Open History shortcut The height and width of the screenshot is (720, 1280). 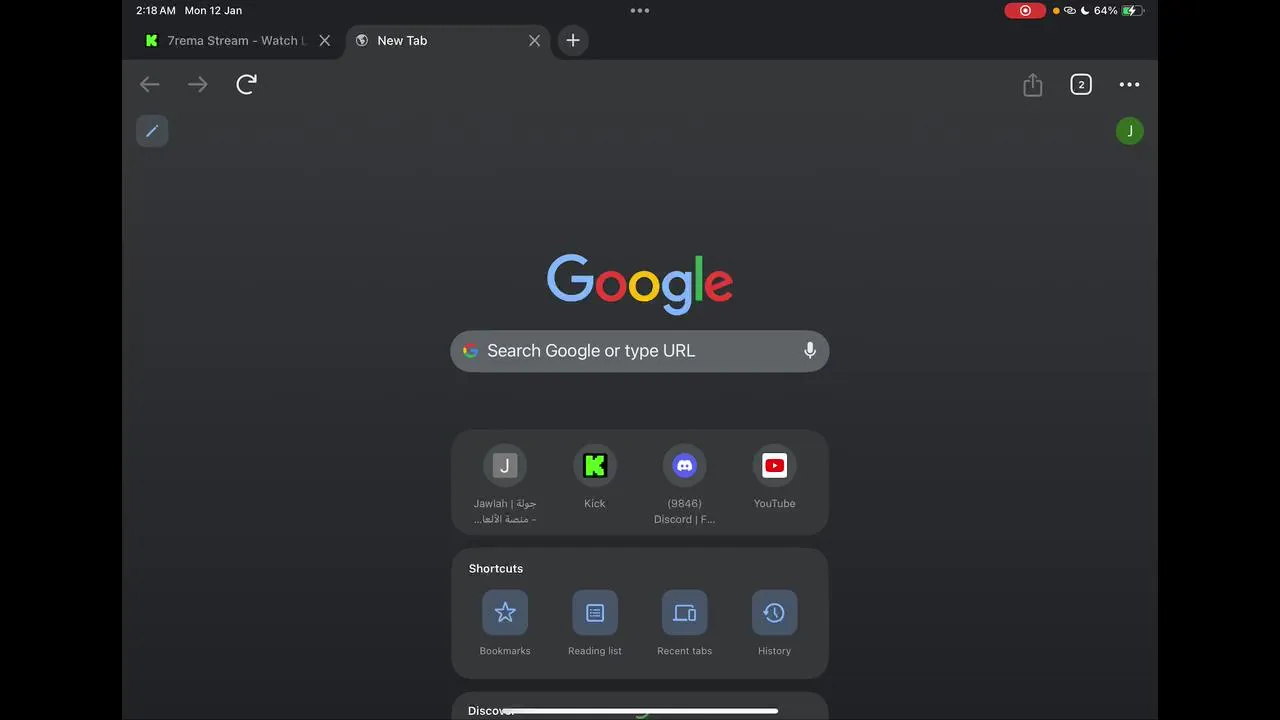[775, 623]
